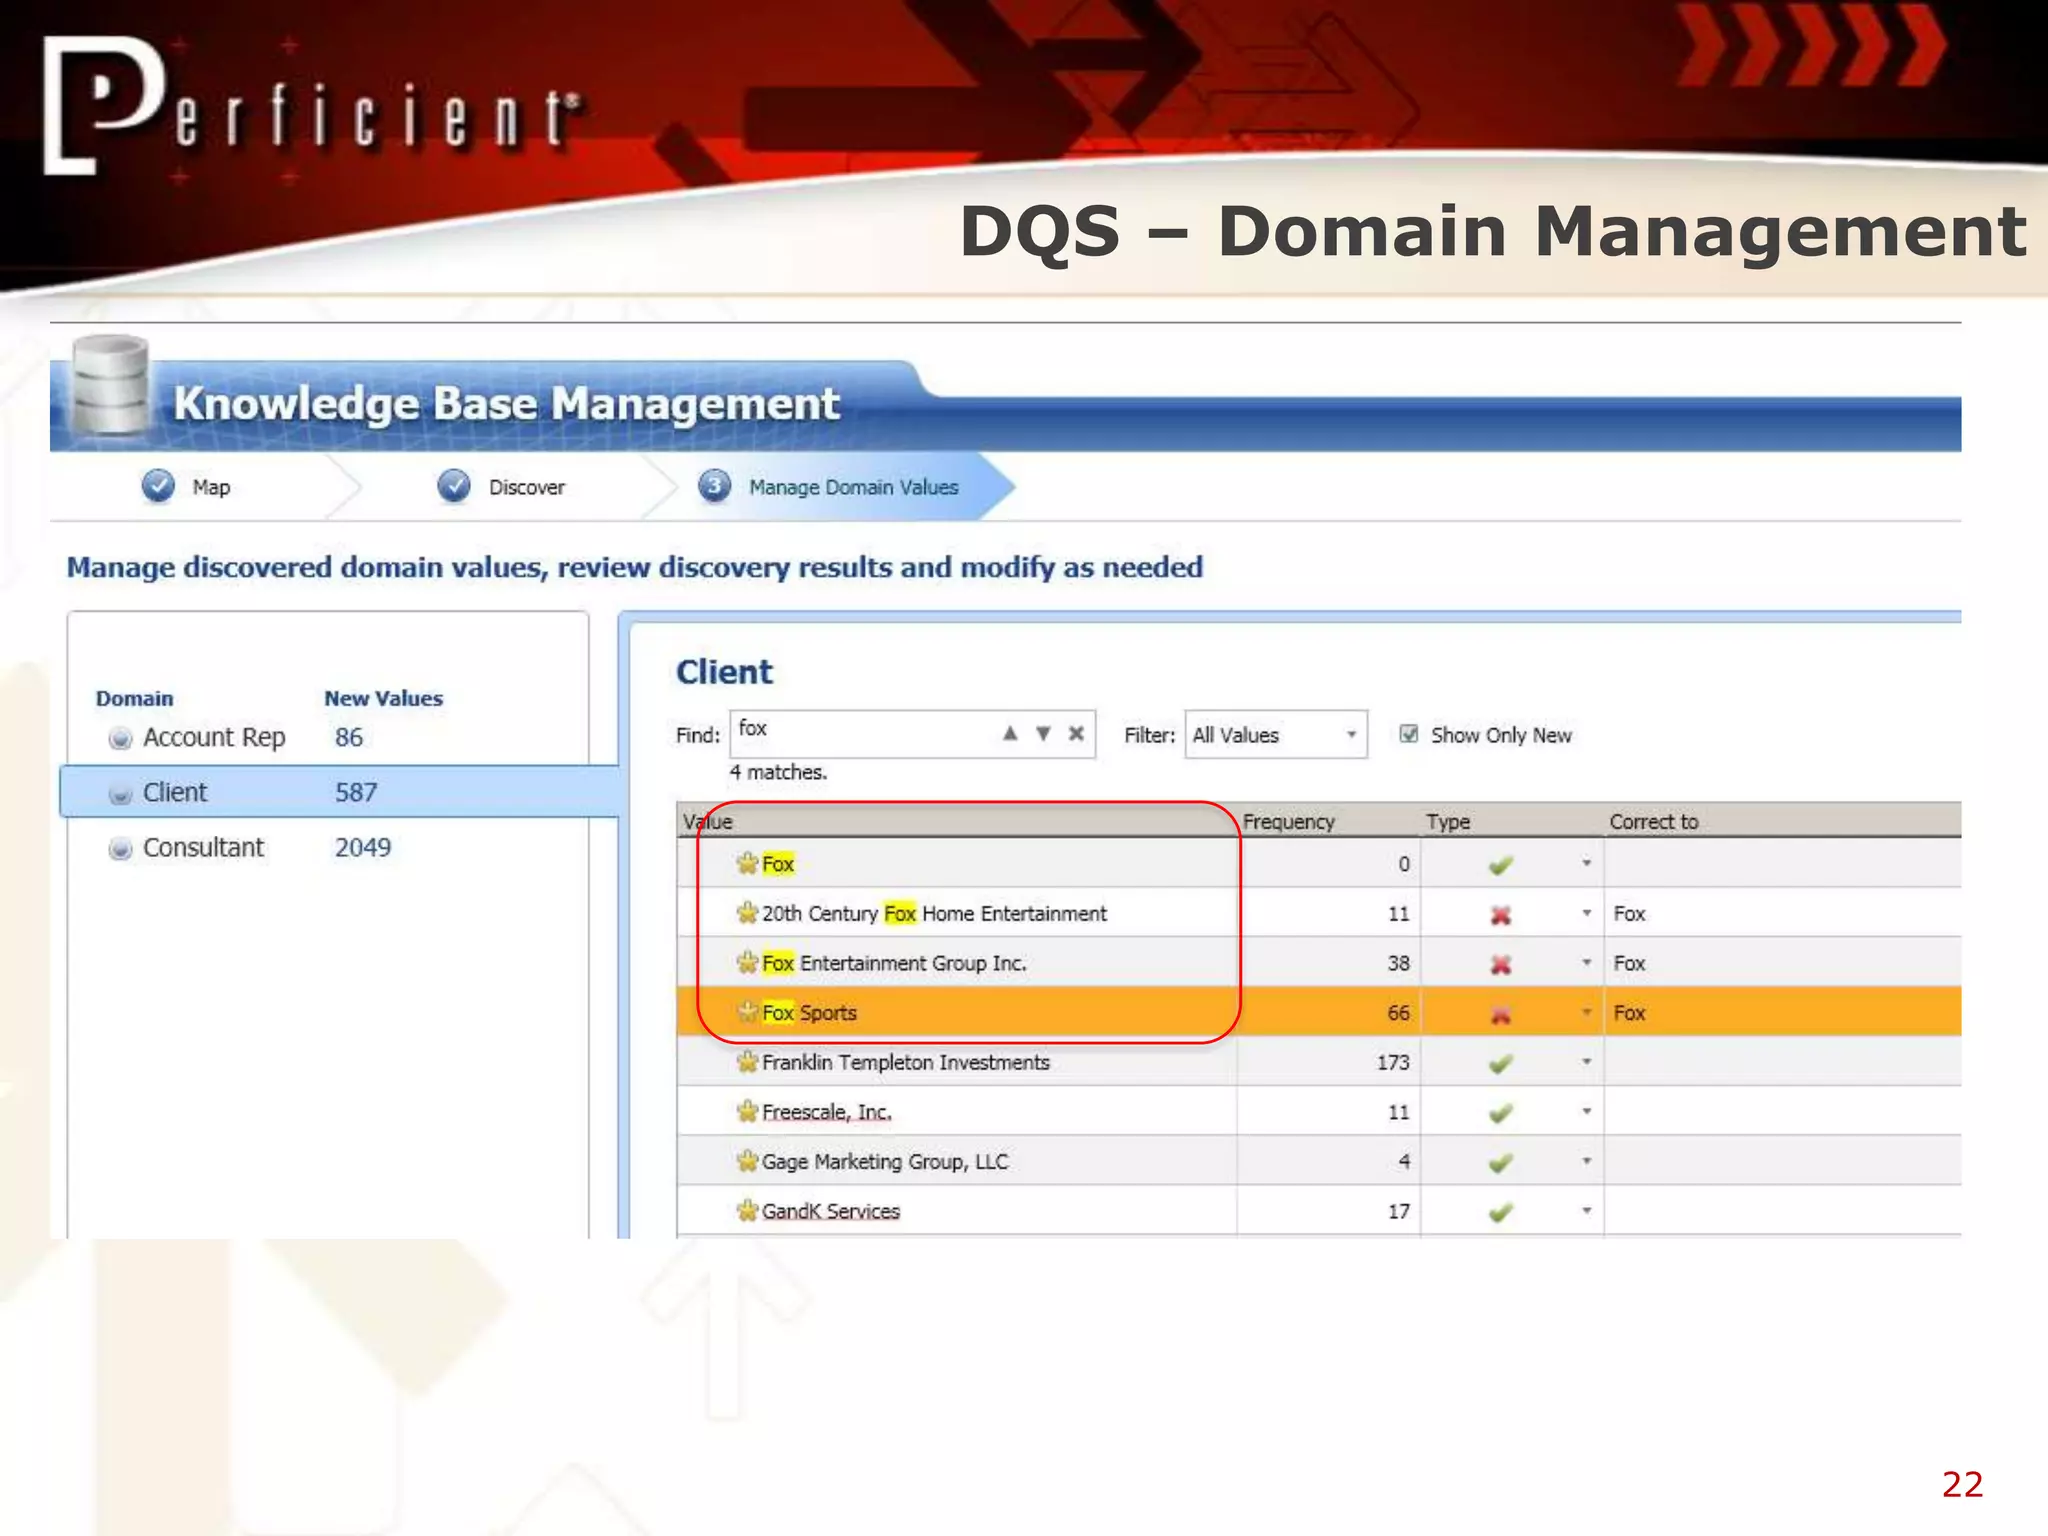Click the new-value star icon beside Fox
The width and height of the screenshot is (2048, 1536).
click(x=747, y=863)
